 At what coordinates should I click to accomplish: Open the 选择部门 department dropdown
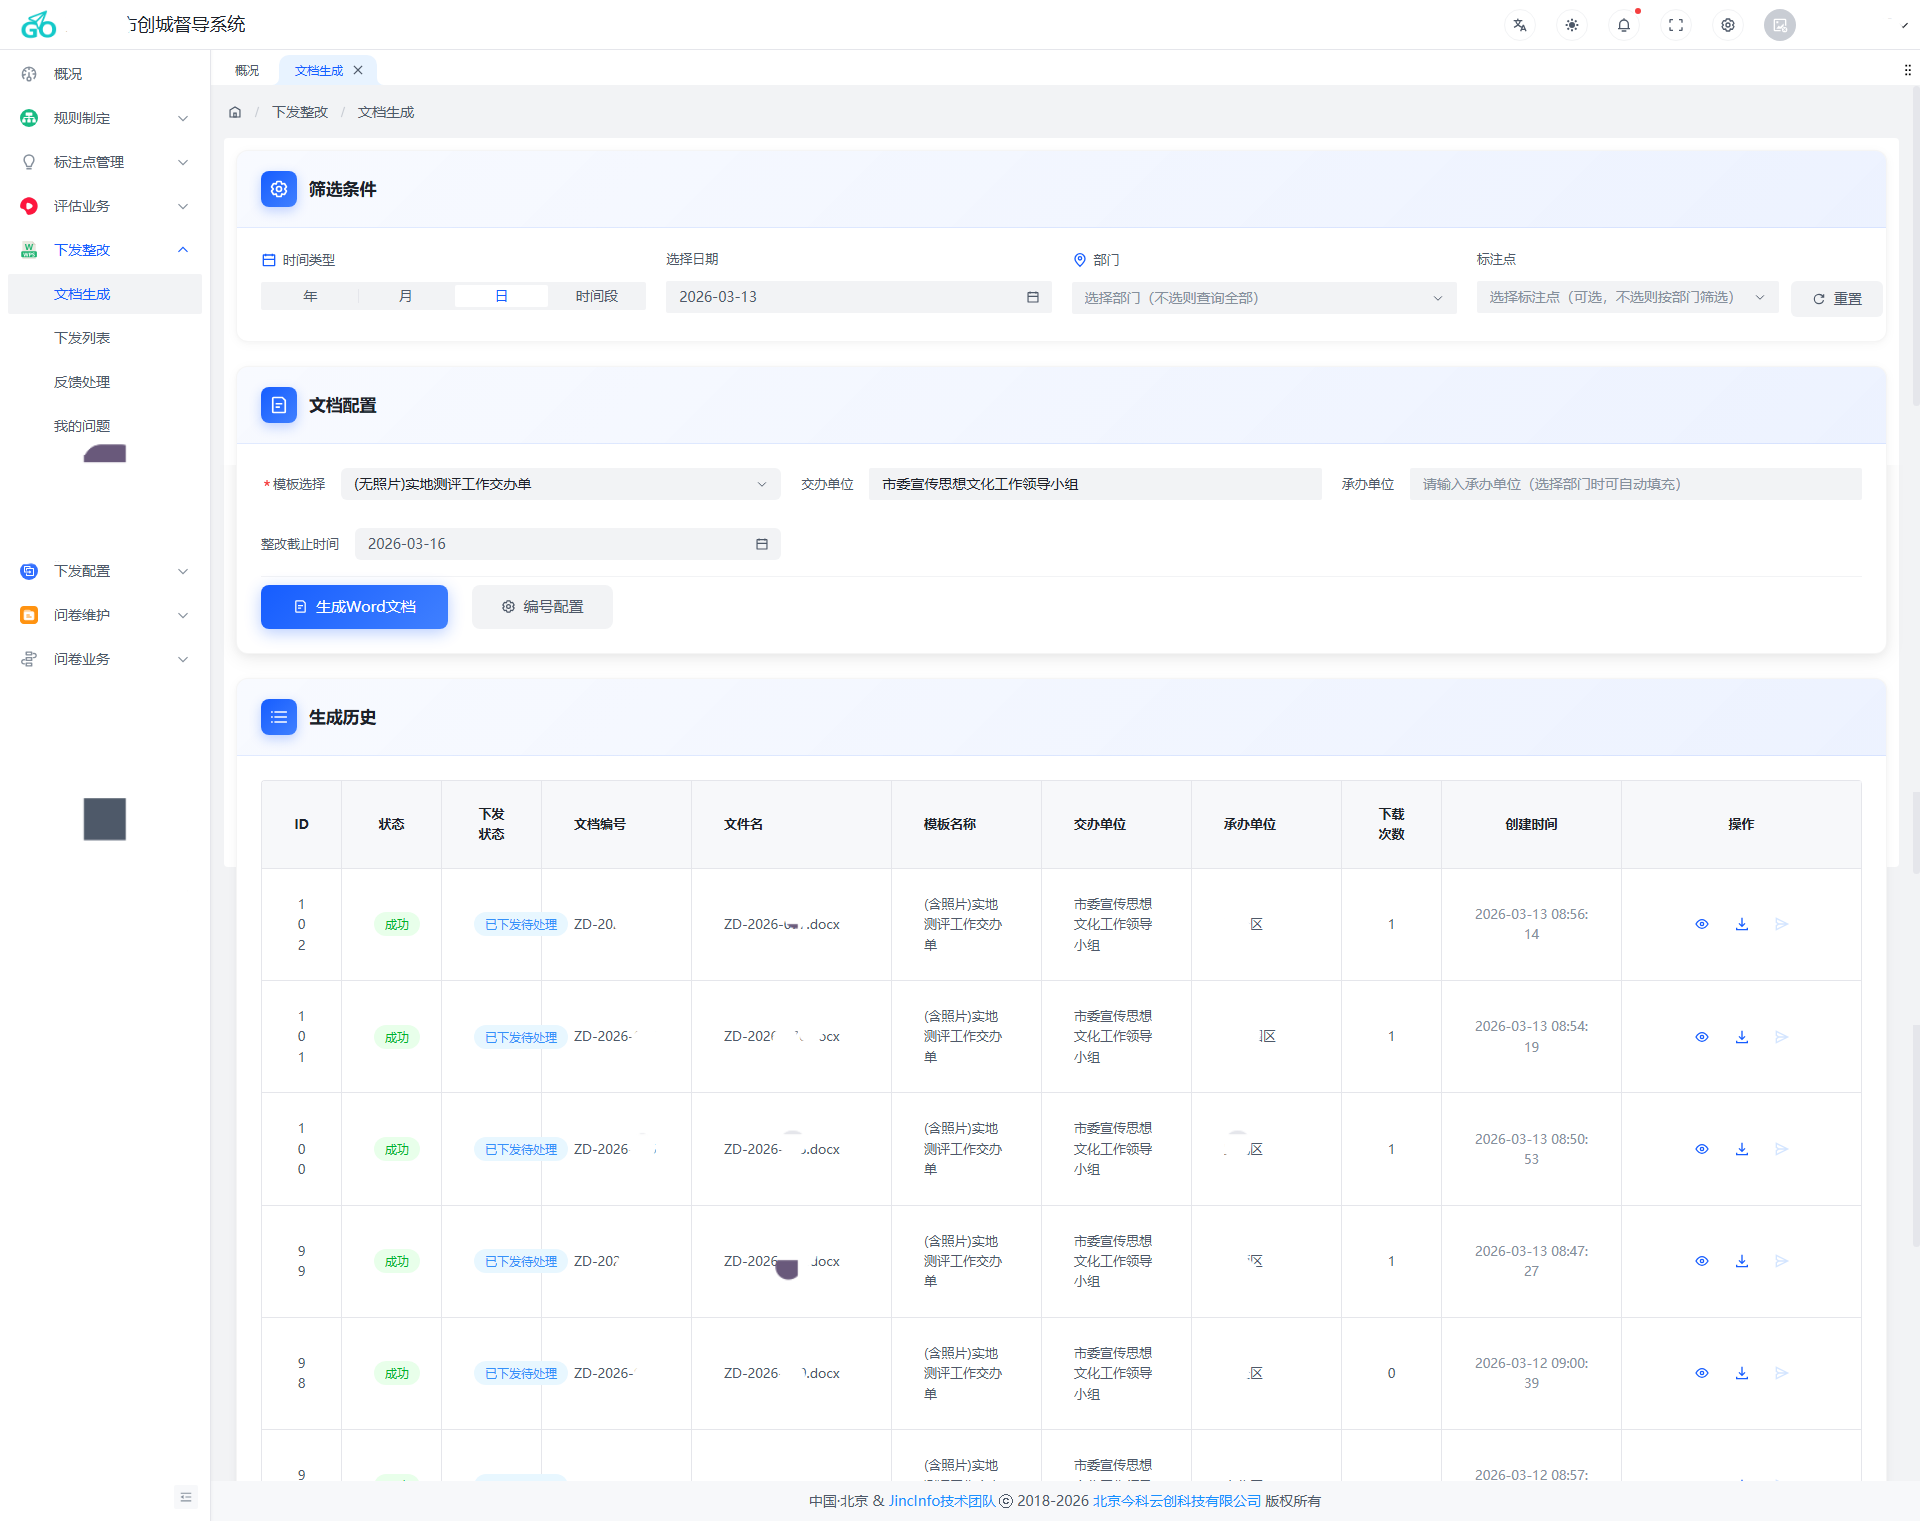point(1263,298)
